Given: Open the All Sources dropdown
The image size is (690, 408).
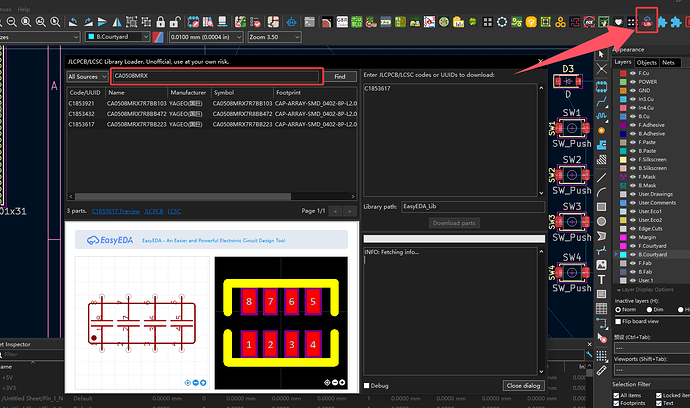Looking at the screenshot, I should [x=87, y=77].
